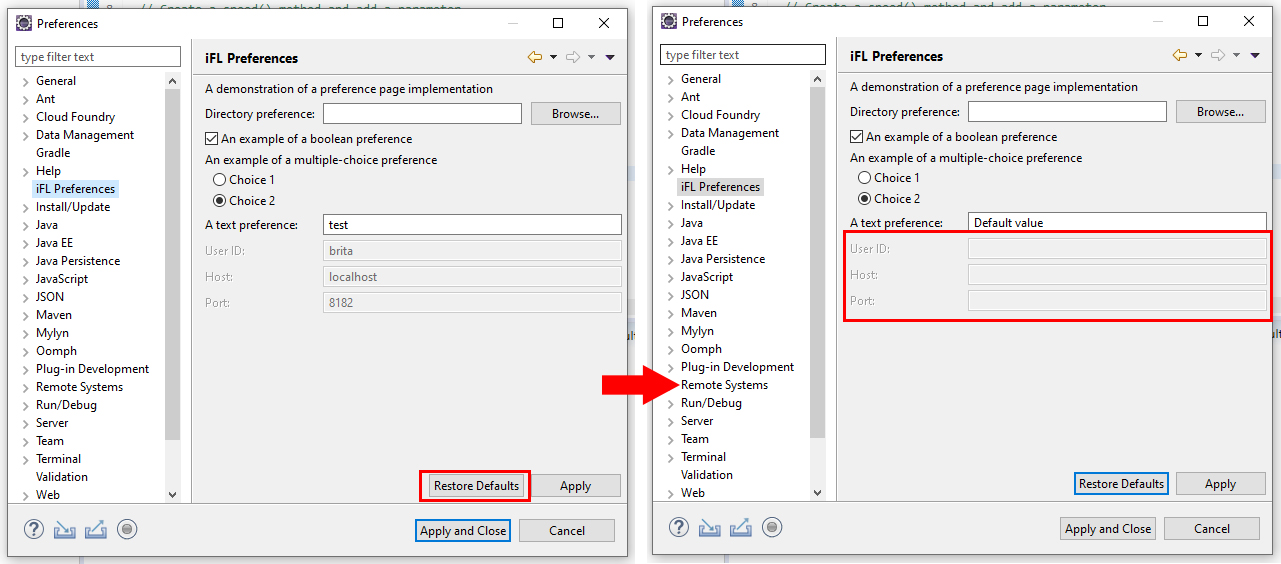Viewport: 1281px width, 564px height.
Task: Click the tree scroll-up arrow in left window
Action: point(172,80)
